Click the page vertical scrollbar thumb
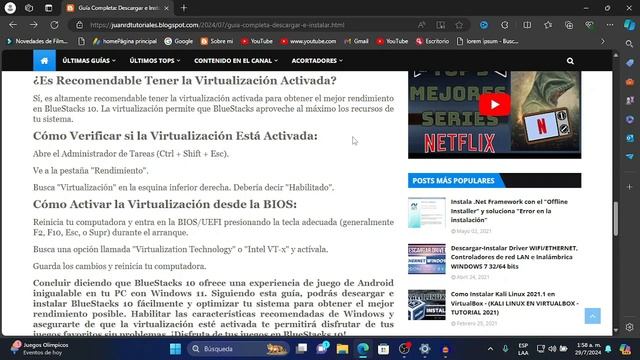 click(x=616, y=218)
